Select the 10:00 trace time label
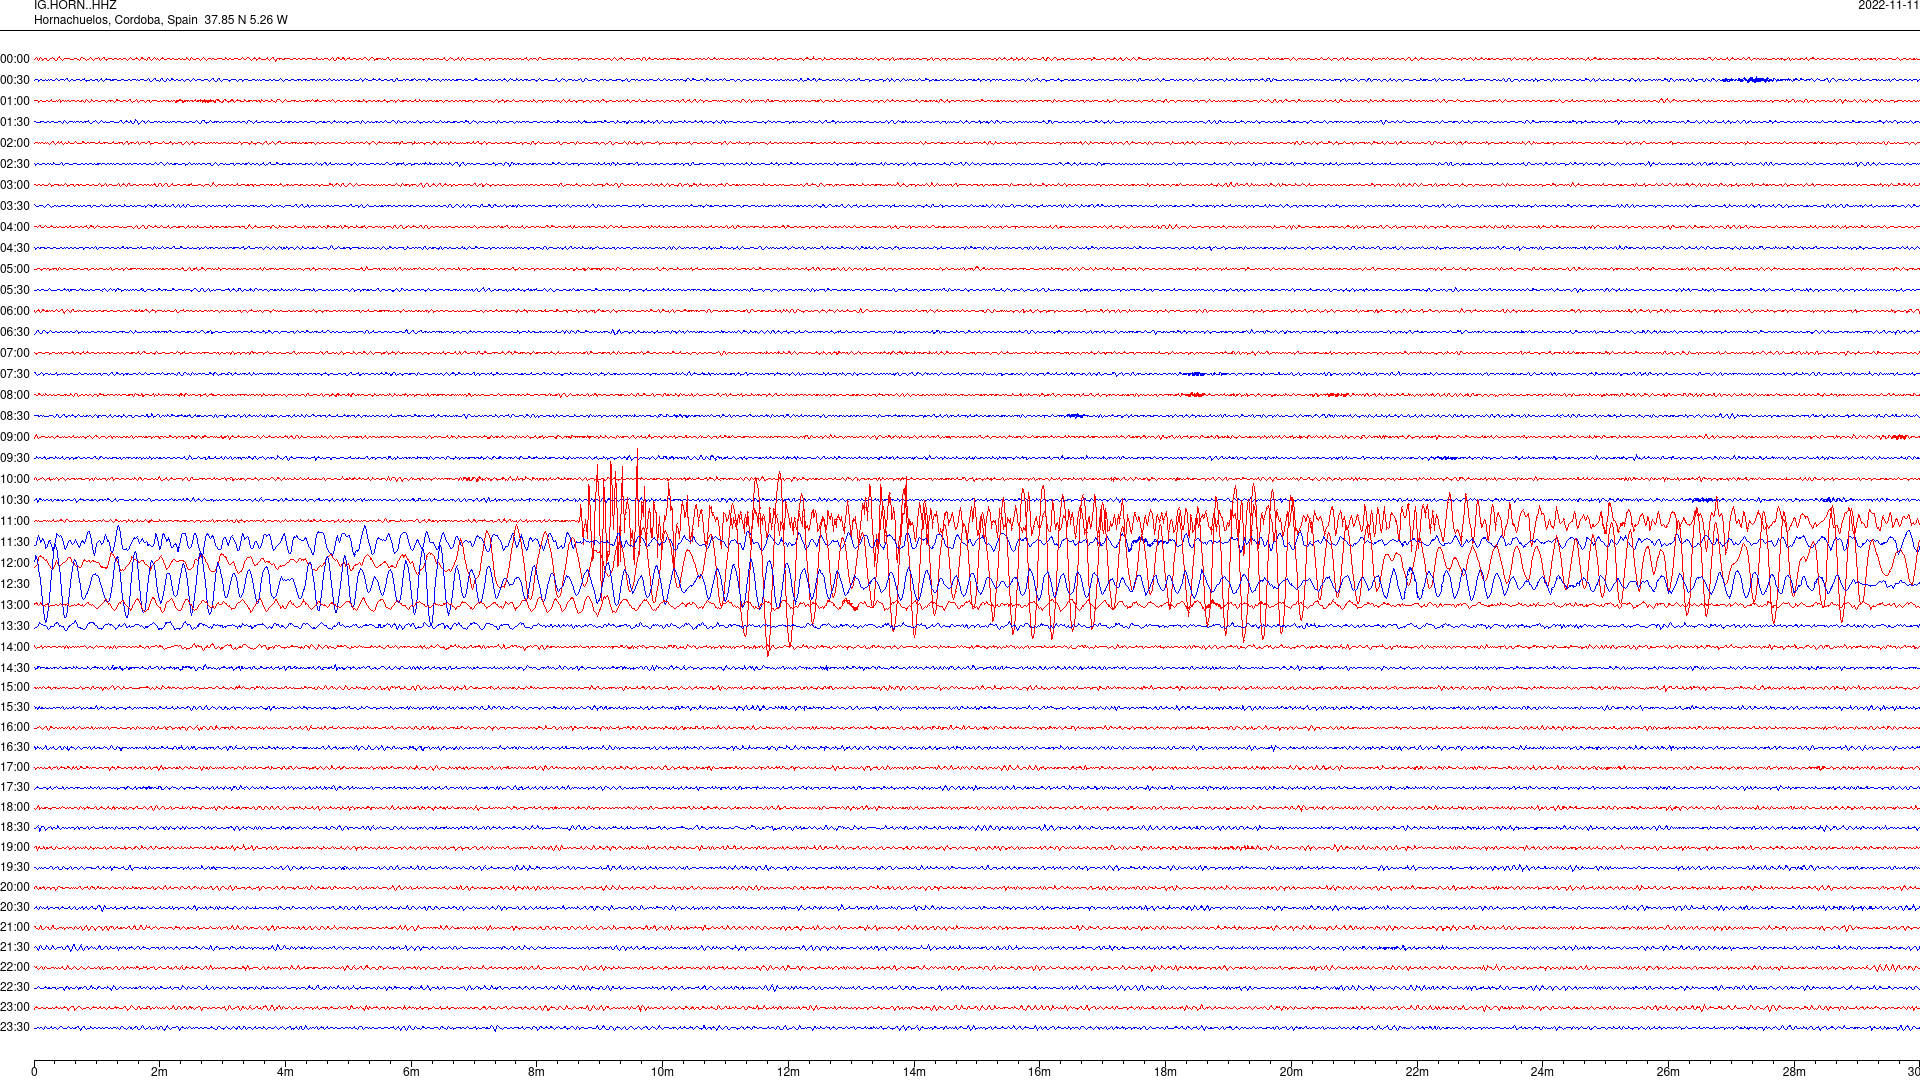Screen dimensions: 1920x1080 pos(15,479)
